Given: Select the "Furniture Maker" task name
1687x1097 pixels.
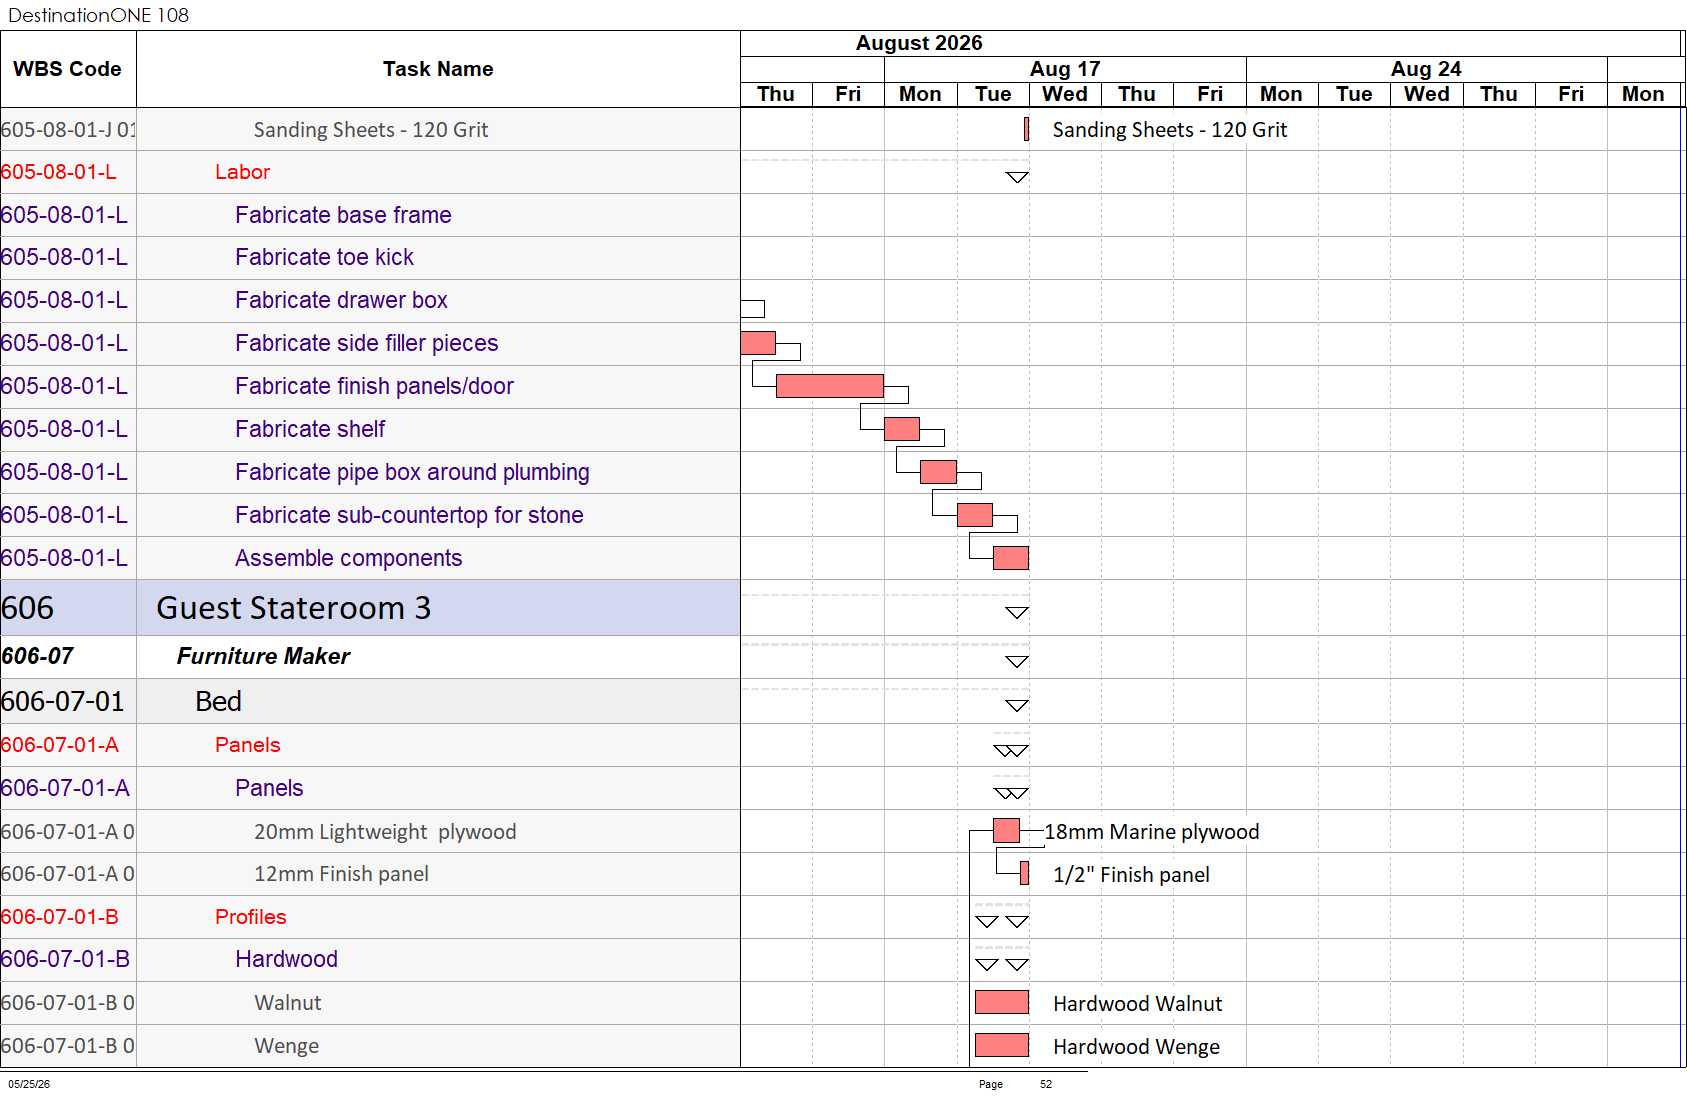Looking at the screenshot, I should 263,656.
